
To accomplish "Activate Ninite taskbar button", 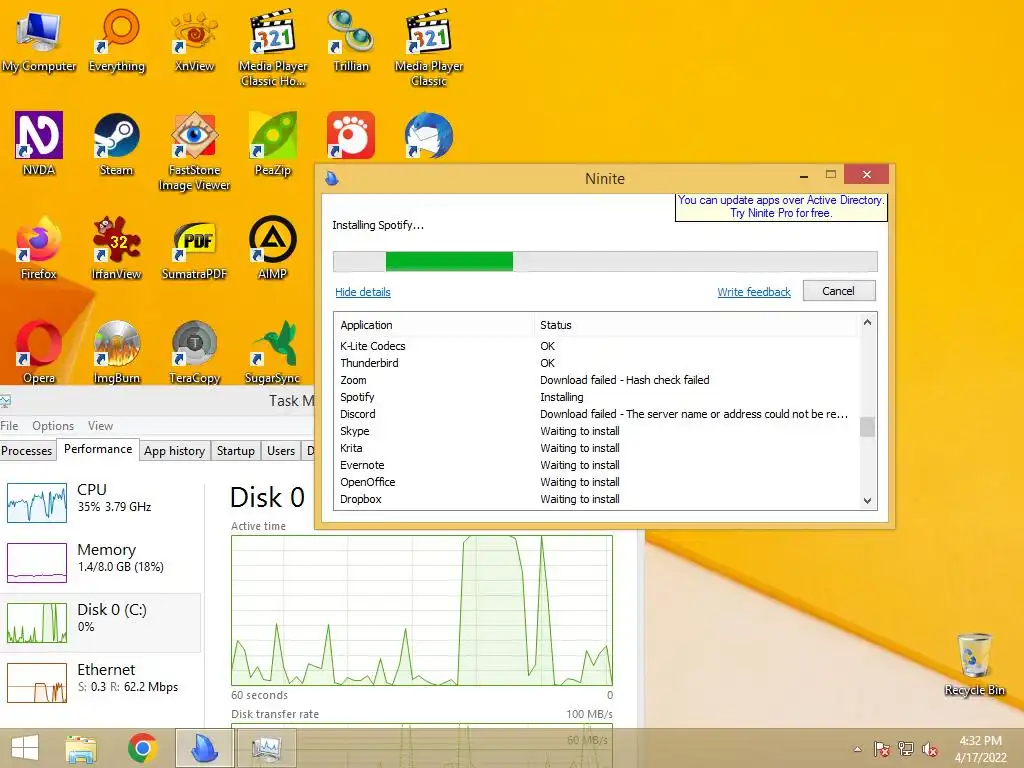I will coord(204,748).
